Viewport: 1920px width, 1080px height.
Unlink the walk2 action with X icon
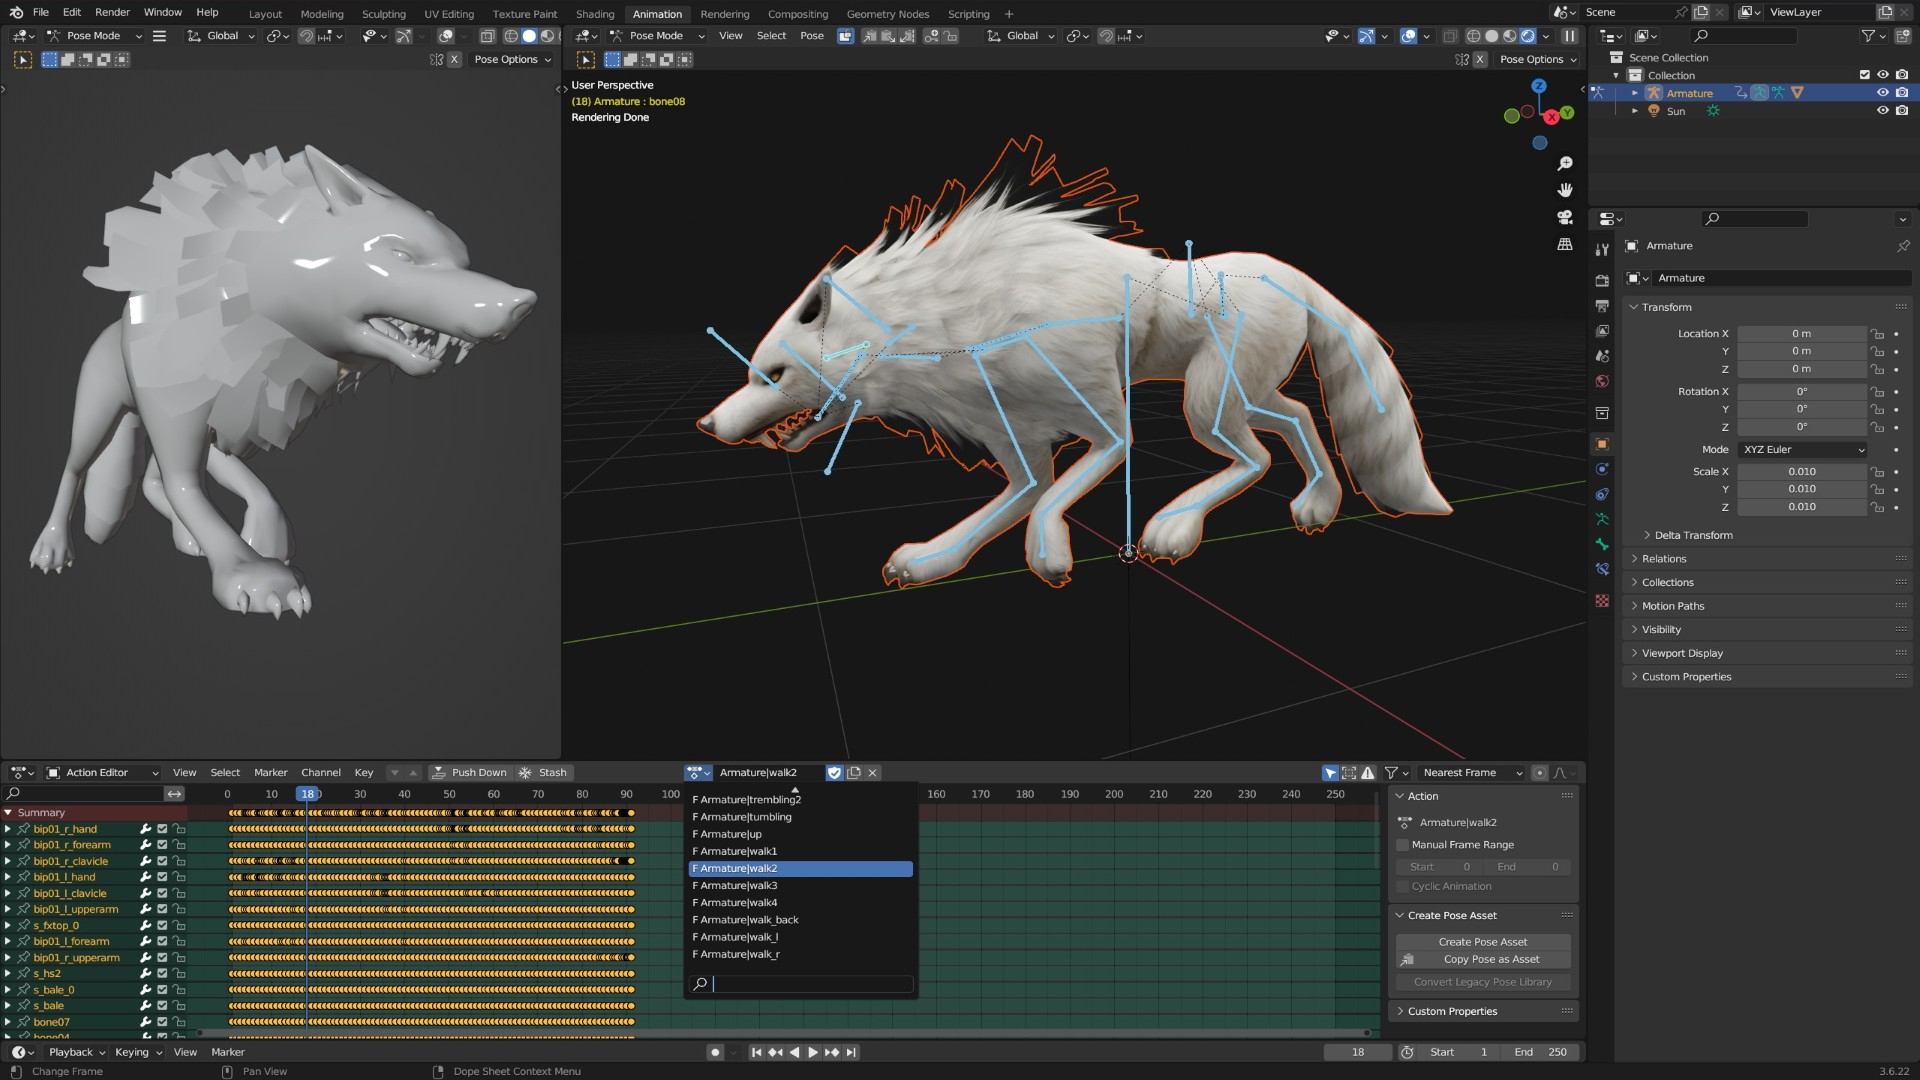[x=872, y=772]
